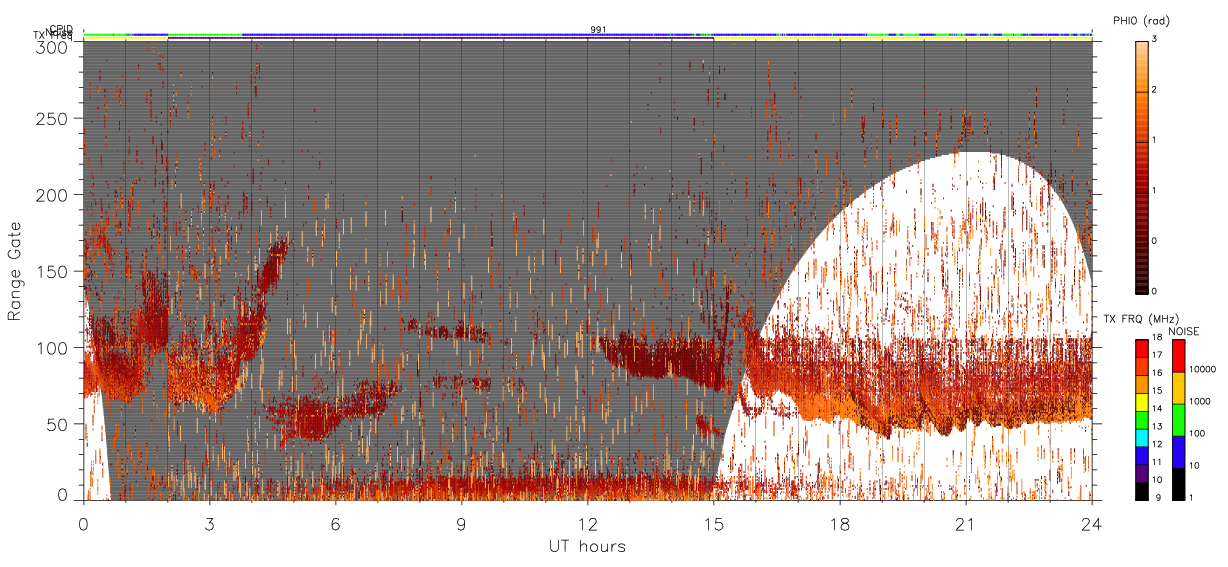Click the 14 label on the TX FRQ legend
The image size is (1228, 567).
point(1157,408)
